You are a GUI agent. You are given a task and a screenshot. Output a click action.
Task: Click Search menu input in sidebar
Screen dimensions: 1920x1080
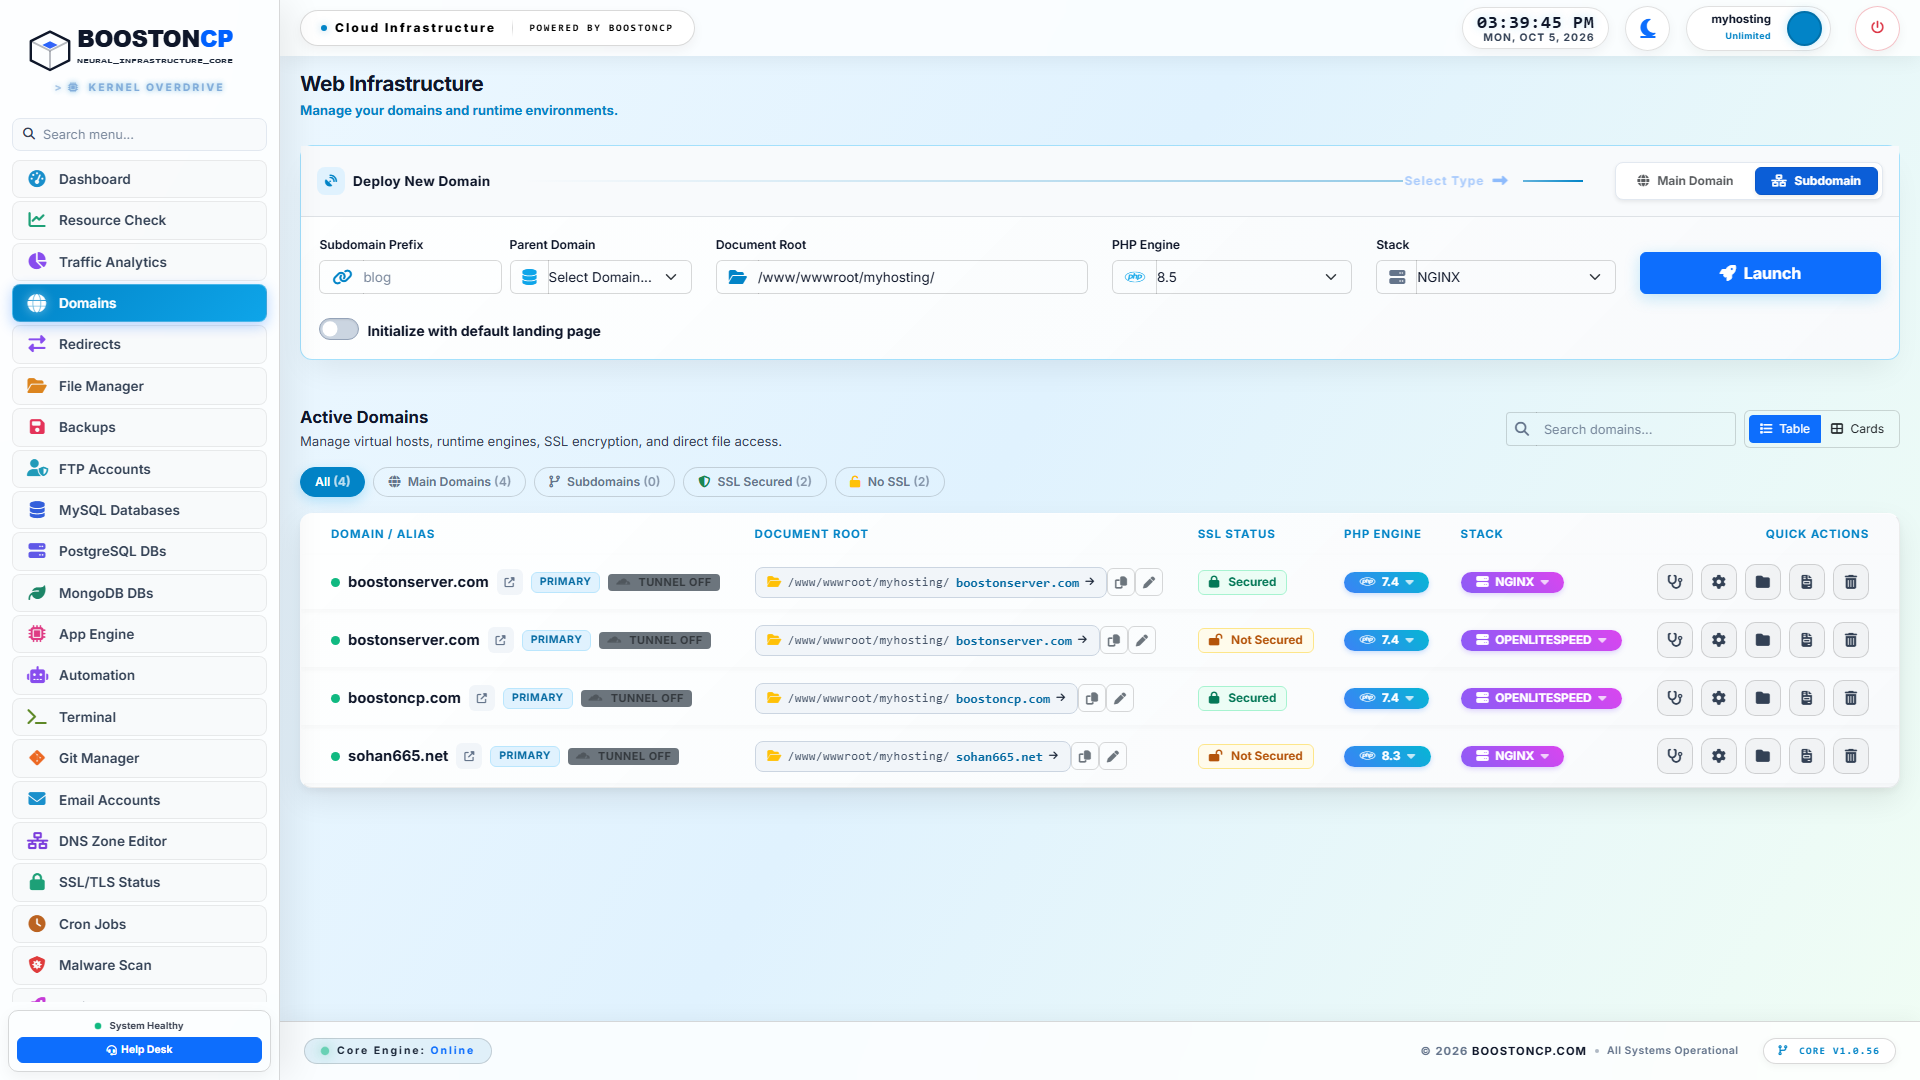(x=140, y=134)
